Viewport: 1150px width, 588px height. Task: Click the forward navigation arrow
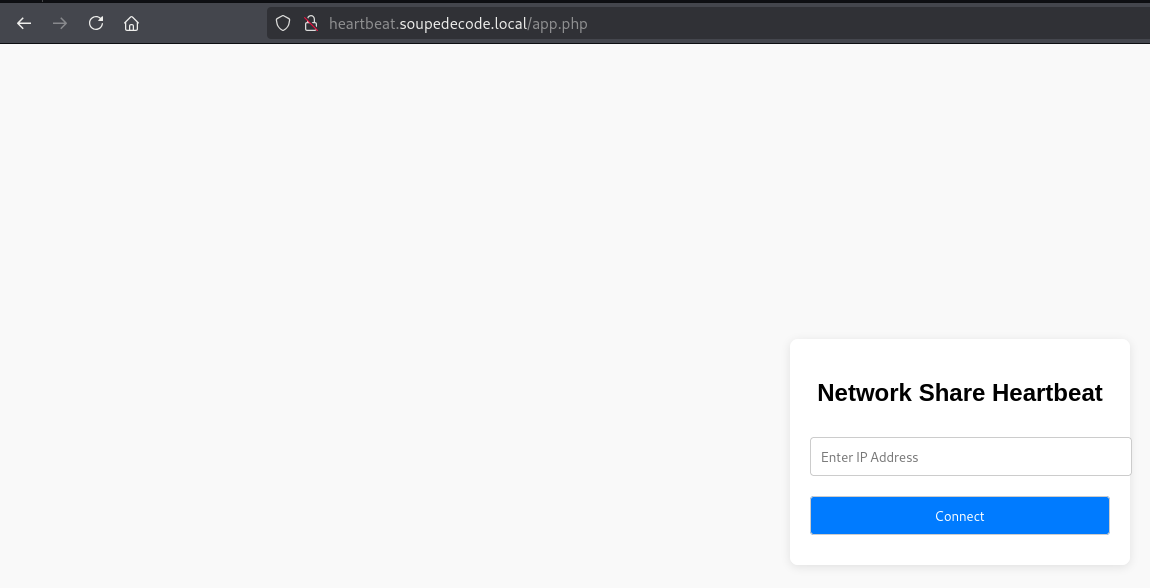click(x=60, y=23)
